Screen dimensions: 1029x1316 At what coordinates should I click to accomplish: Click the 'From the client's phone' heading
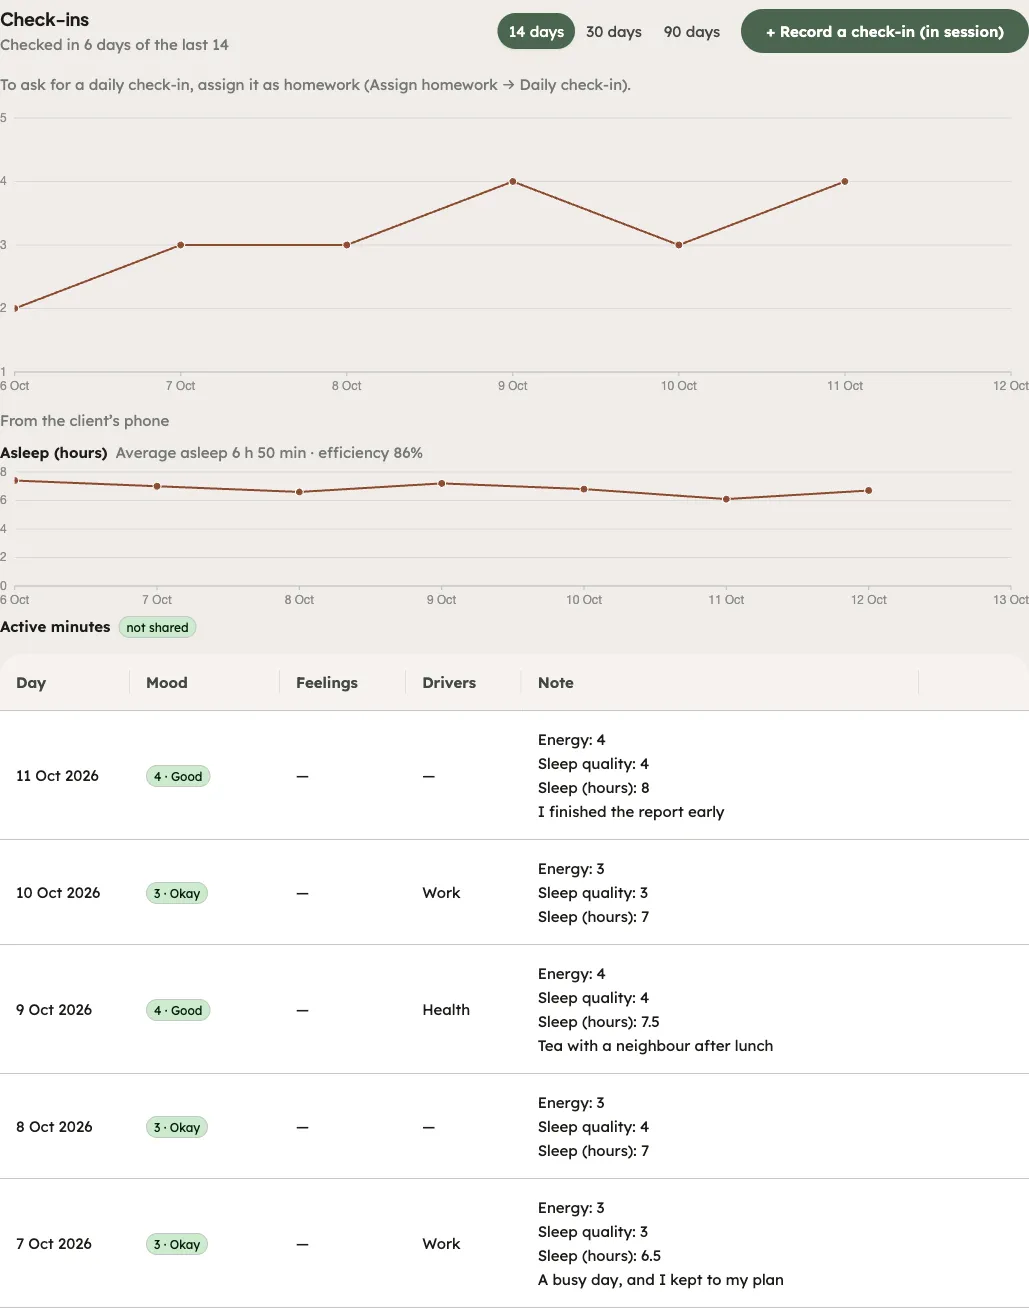click(85, 421)
